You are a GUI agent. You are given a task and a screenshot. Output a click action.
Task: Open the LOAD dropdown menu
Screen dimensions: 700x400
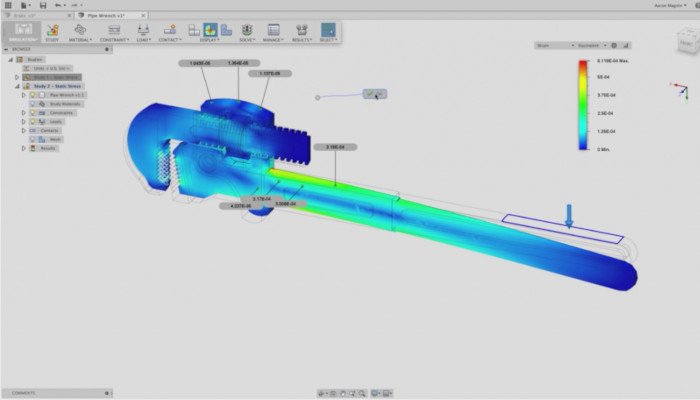143,40
